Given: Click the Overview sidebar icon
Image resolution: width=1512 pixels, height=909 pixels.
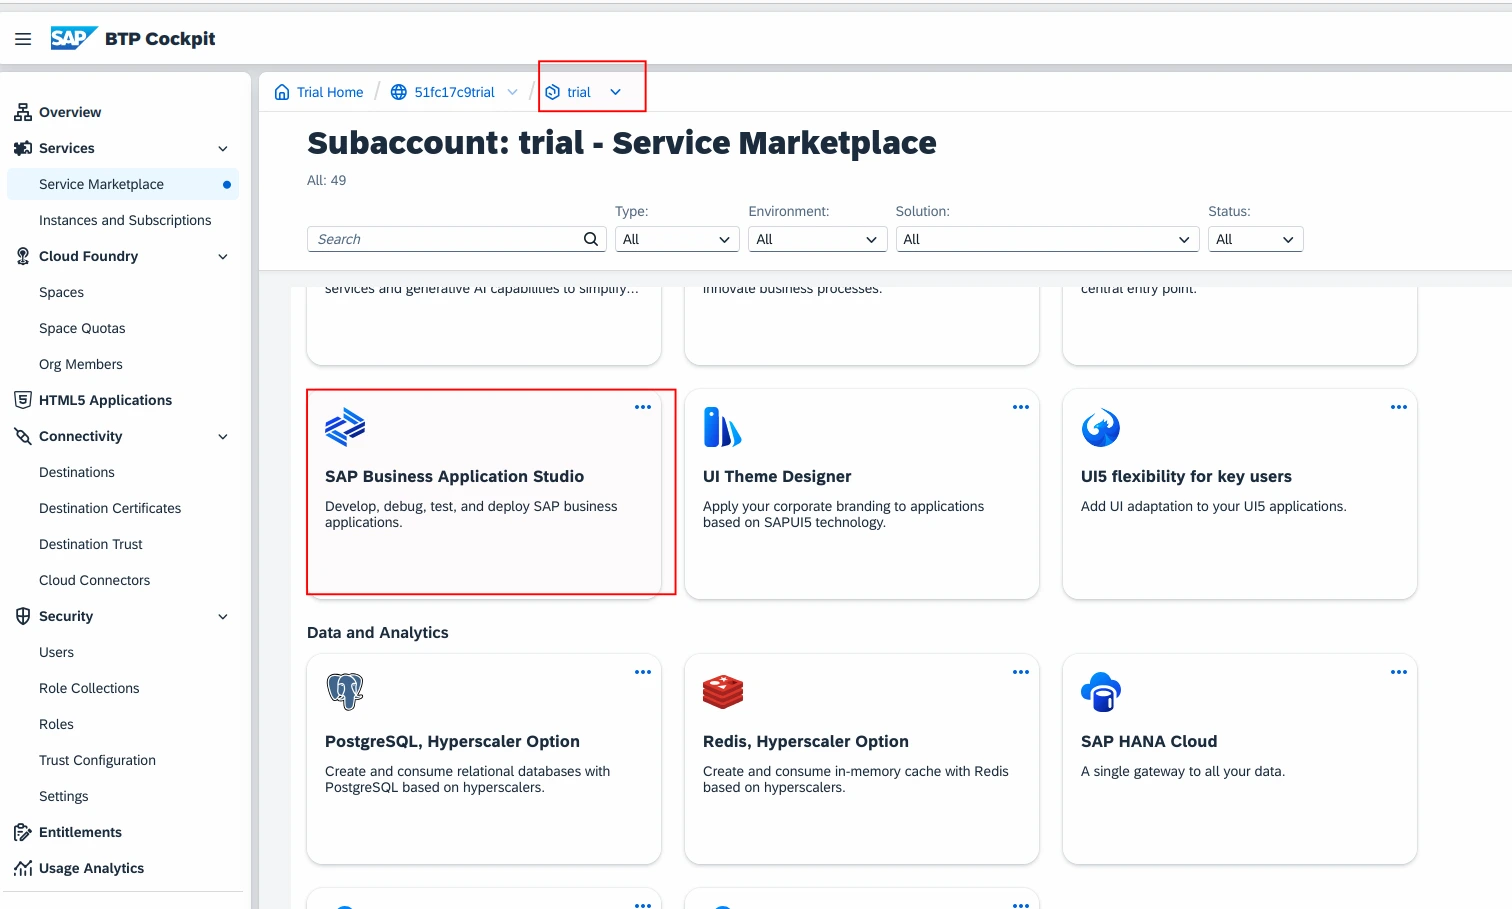Looking at the screenshot, I should click(23, 112).
